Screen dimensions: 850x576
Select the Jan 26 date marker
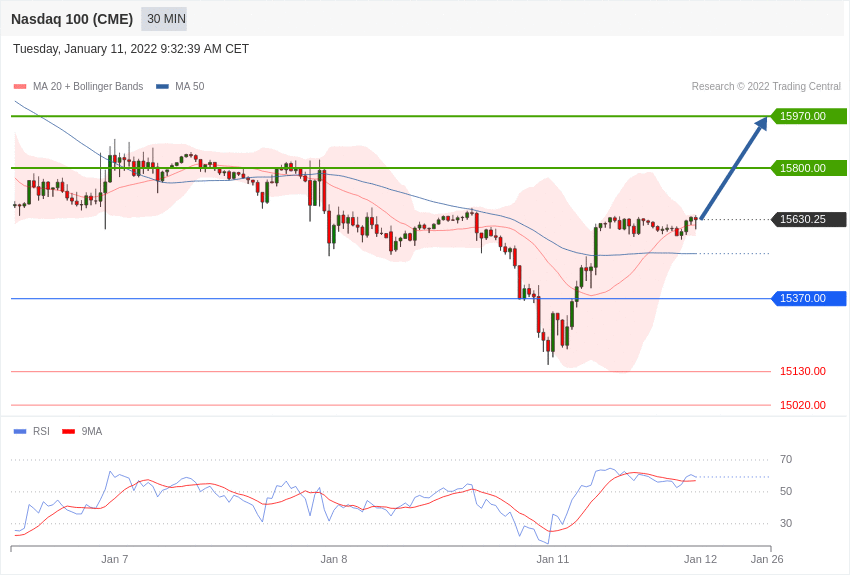pos(767,559)
